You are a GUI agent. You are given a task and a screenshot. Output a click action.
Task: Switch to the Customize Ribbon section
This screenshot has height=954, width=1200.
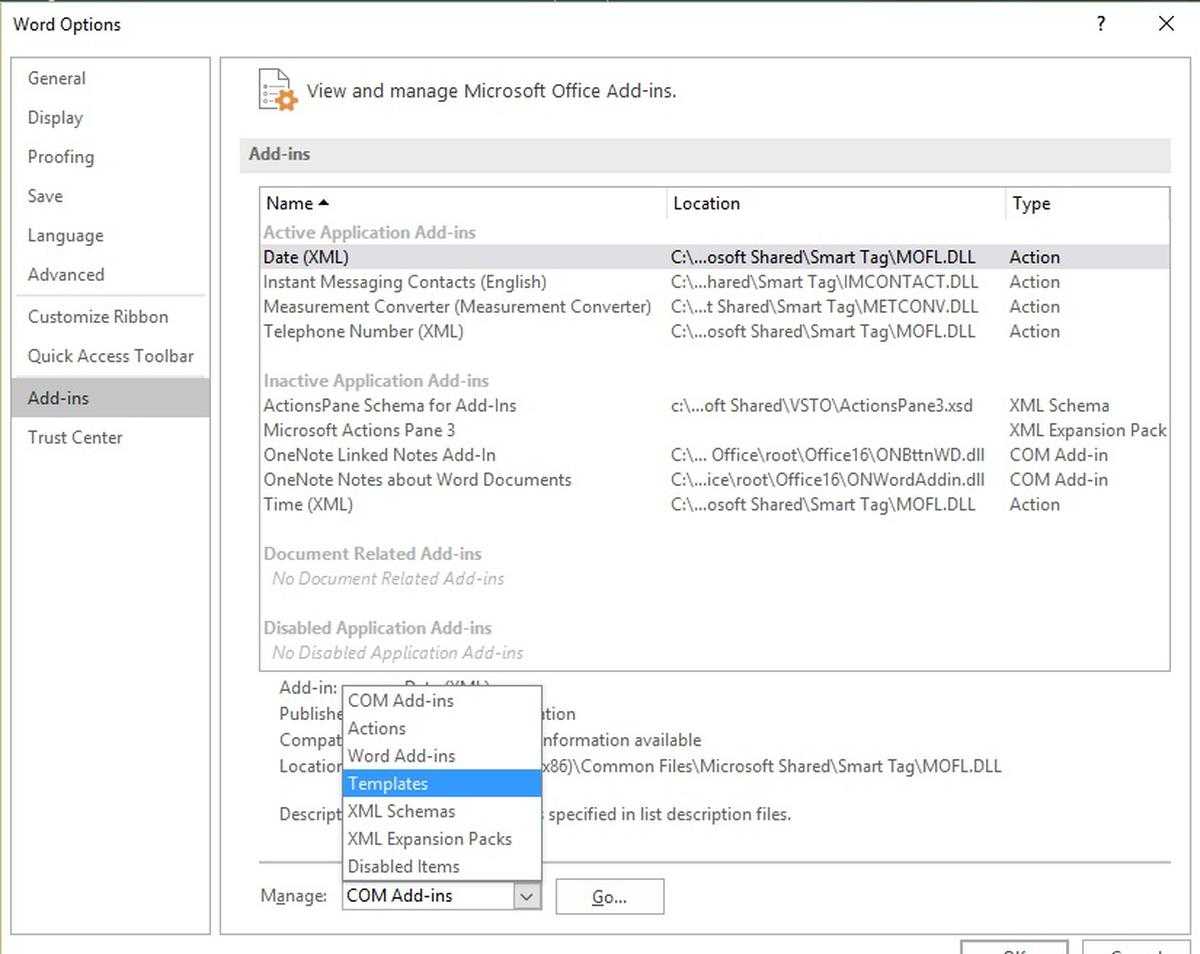pos(98,316)
